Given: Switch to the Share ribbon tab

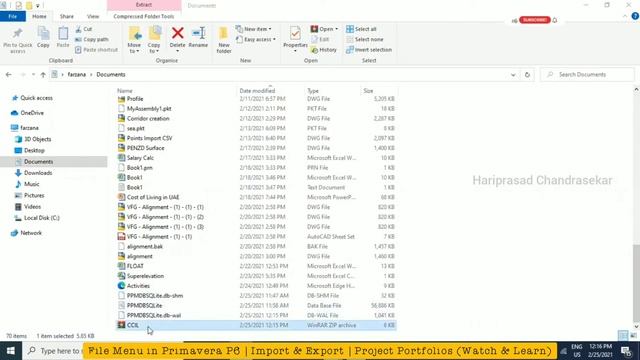Looking at the screenshot, I should coord(67,16).
